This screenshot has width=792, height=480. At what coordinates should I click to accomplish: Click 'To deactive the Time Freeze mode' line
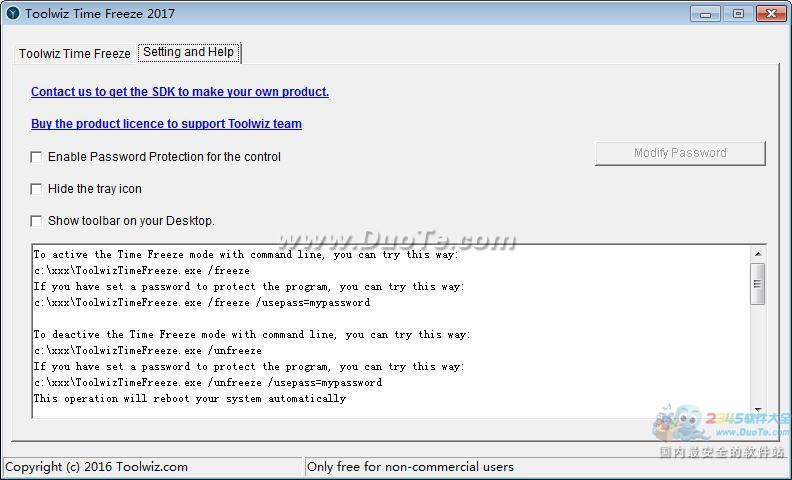(x=252, y=334)
